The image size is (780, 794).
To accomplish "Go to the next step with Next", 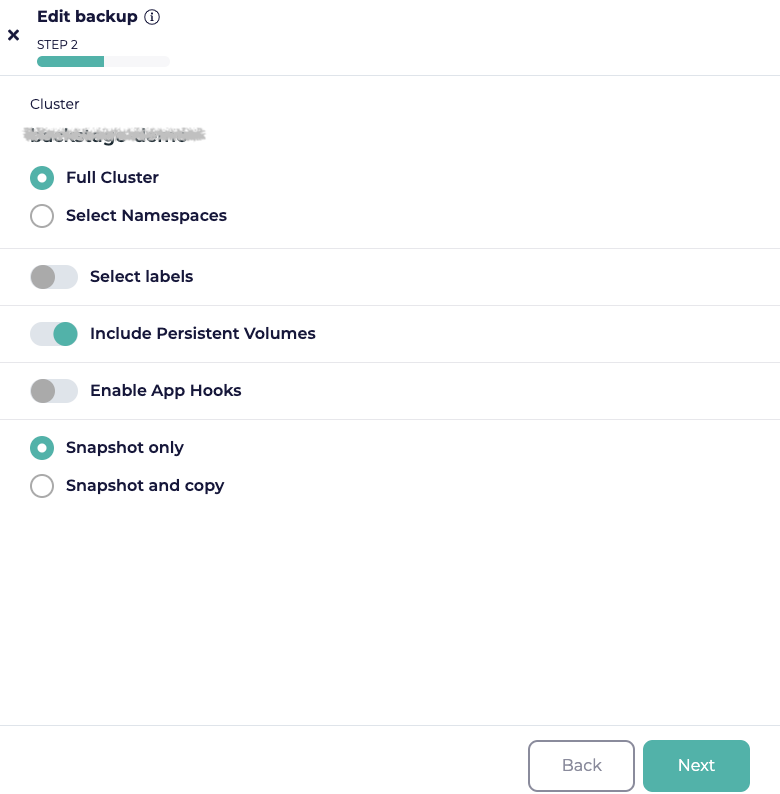I will [x=696, y=765].
